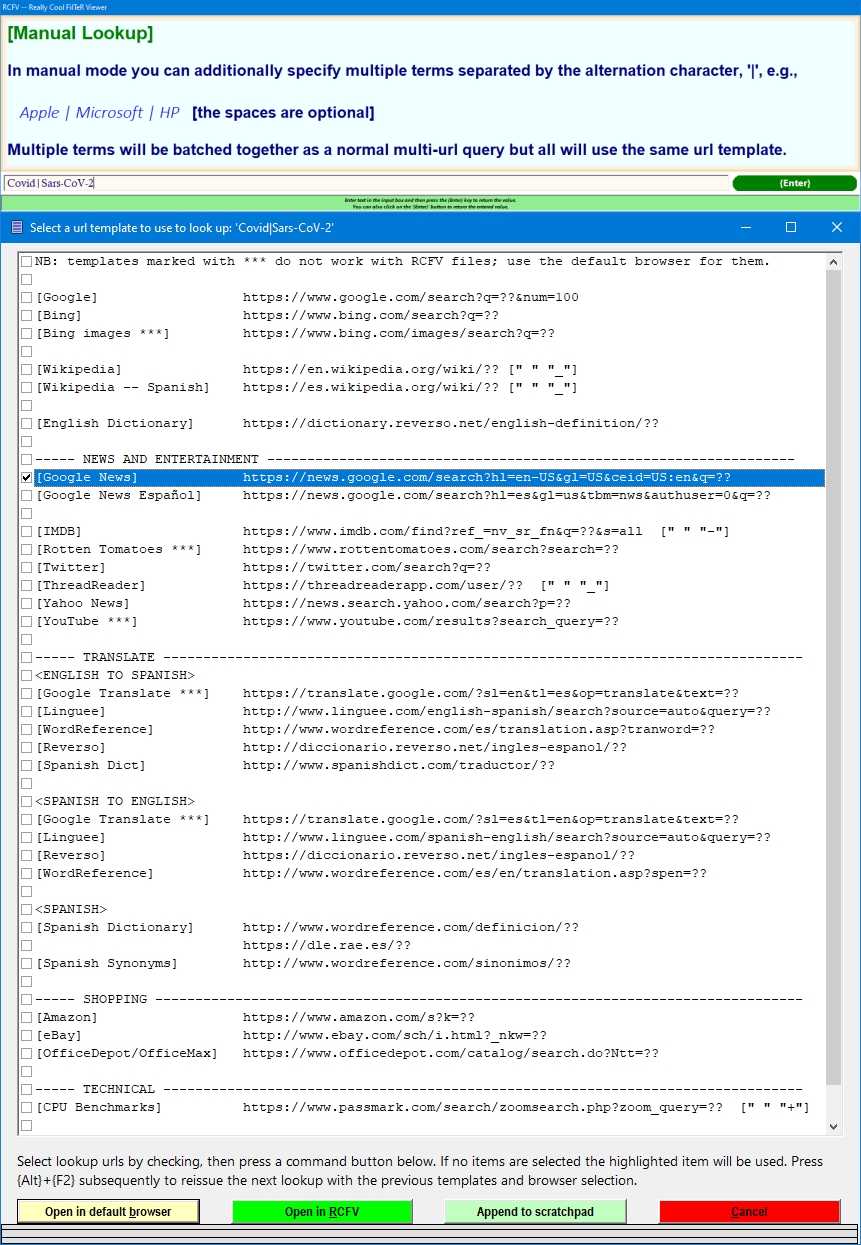The image size is (861, 1245).
Task: Check the [Yahoo News] checkbox
Action: [x=26, y=603]
